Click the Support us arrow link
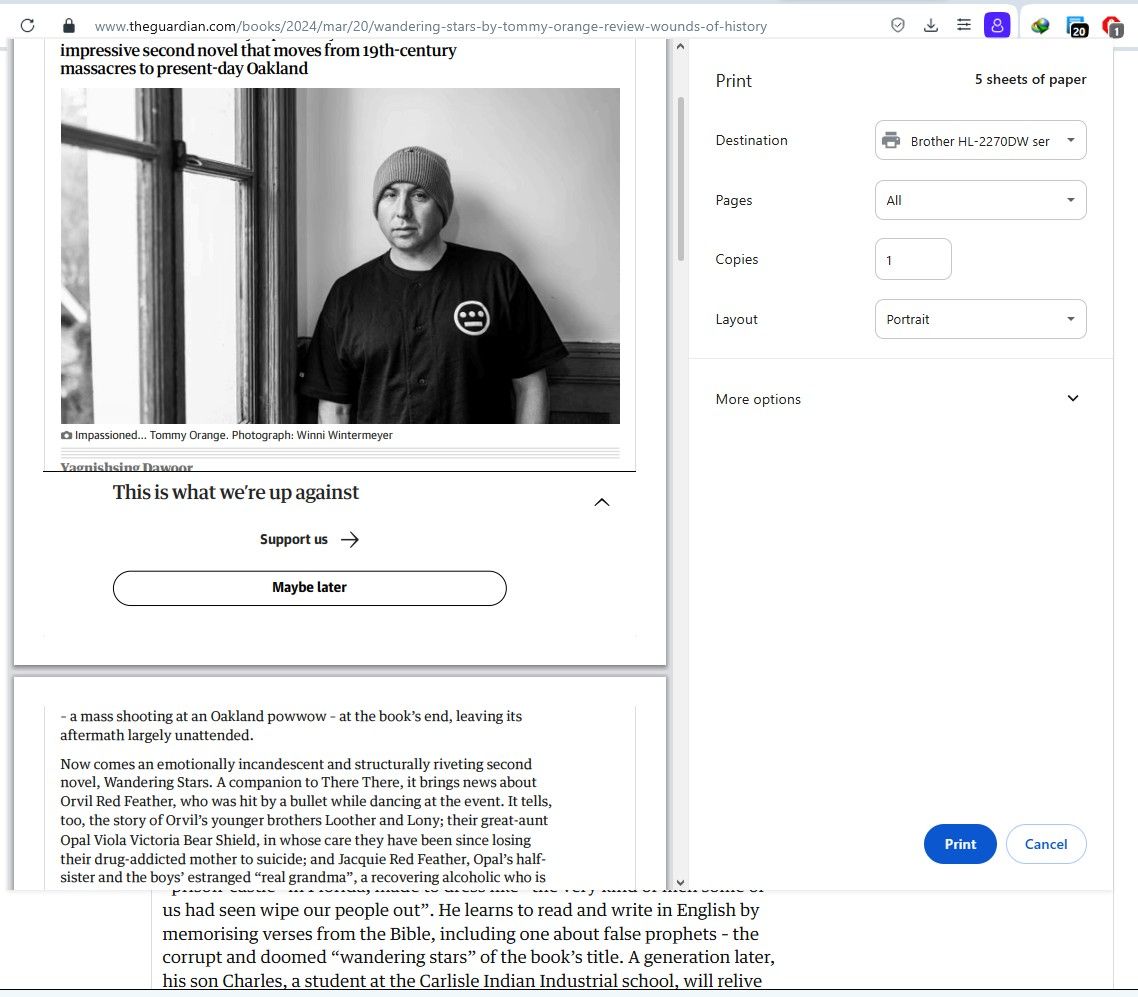Image resolution: width=1138 pixels, height=997 pixels. [309, 540]
